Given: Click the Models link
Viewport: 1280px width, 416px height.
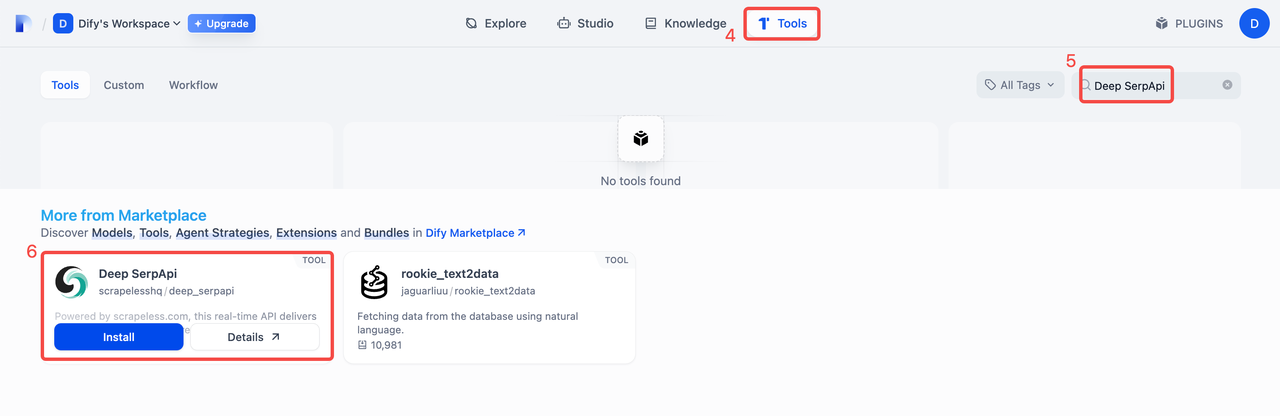Looking at the screenshot, I should 112,233.
